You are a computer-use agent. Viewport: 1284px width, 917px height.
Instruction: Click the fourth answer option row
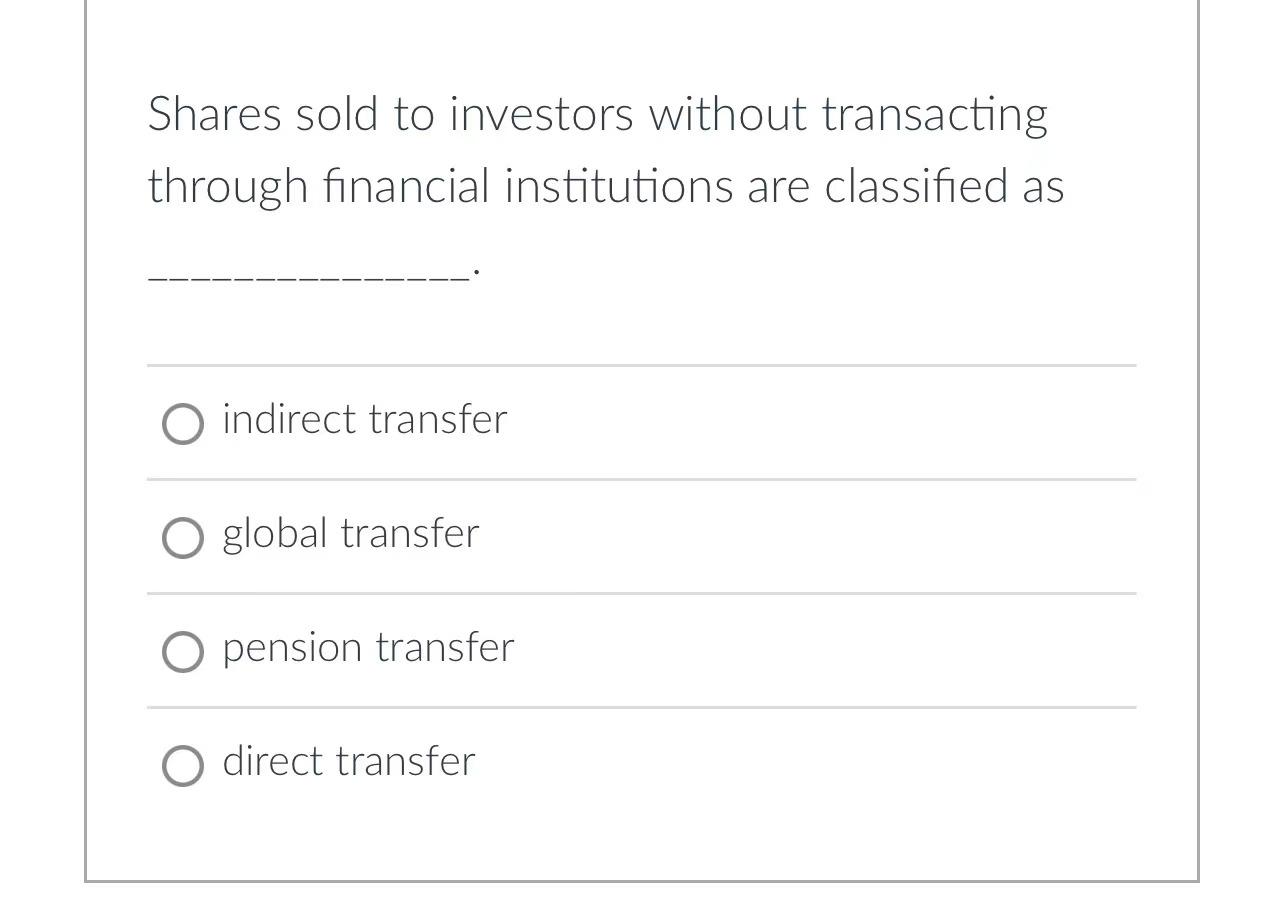[x=640, y=763]
